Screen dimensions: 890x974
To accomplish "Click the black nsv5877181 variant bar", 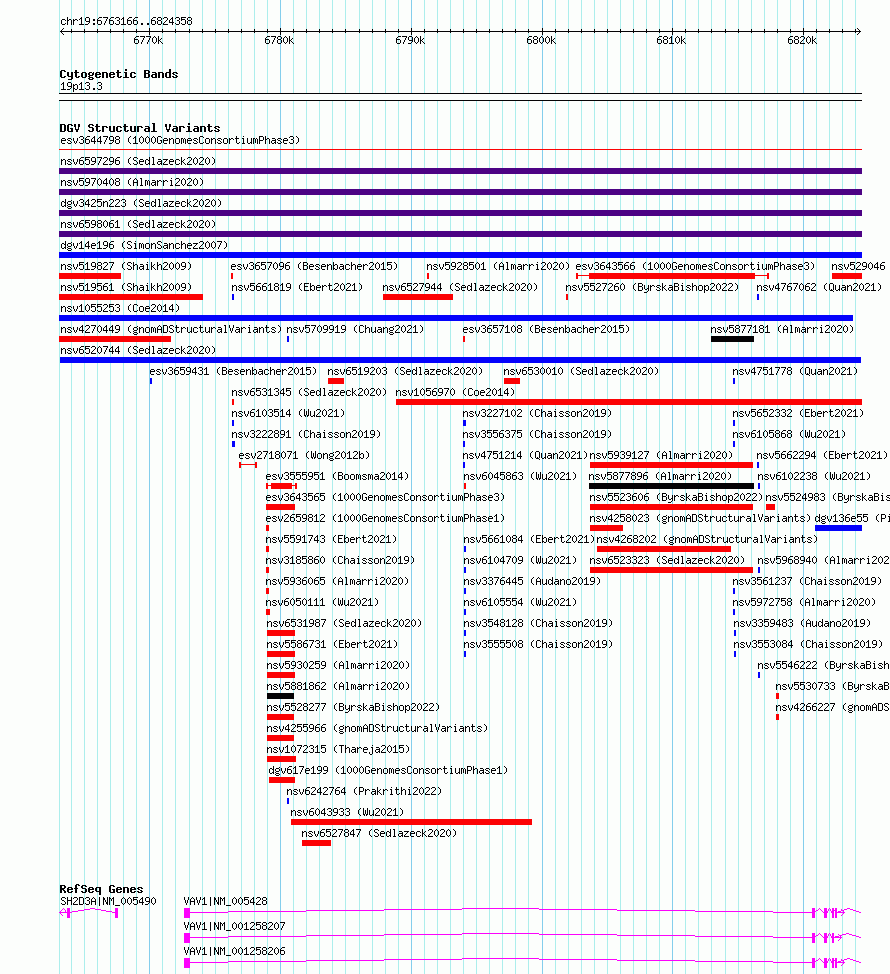I will pyautogui.click(x=732, y=339).
